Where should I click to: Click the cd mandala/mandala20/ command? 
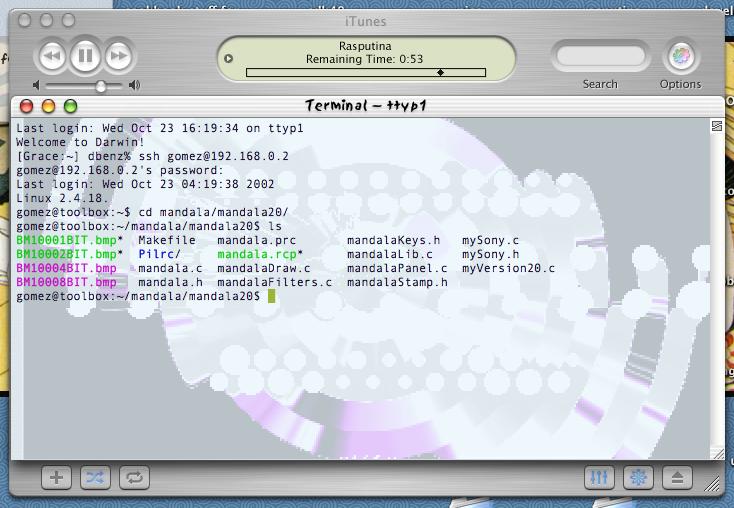click(x=213, y=212)
